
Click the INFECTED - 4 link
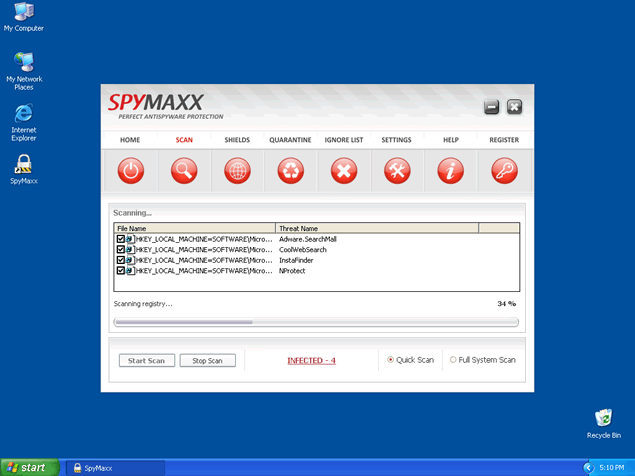point(311,360)
